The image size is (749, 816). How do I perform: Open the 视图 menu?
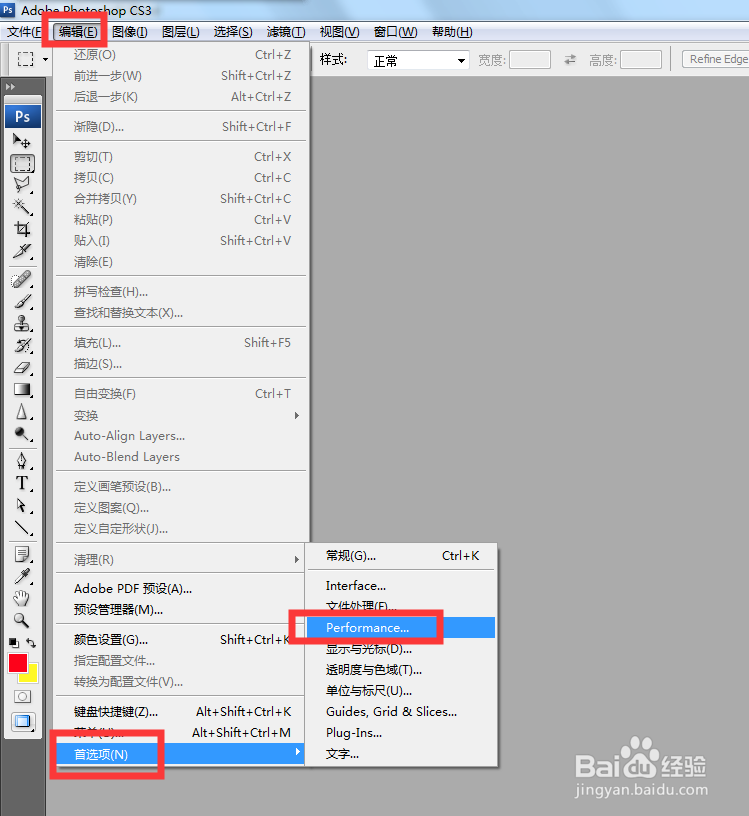pos(339,32)
